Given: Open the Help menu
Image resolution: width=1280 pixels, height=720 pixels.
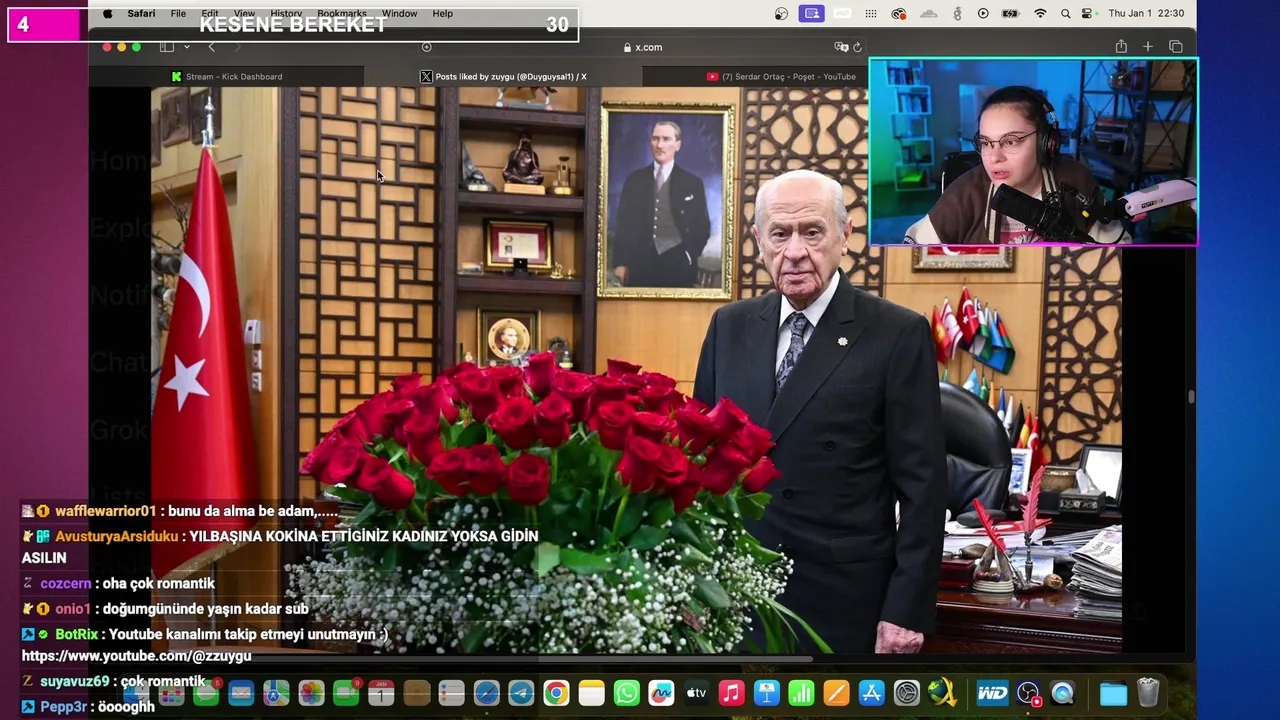Looking at the screenshot, I should [442, 13].
